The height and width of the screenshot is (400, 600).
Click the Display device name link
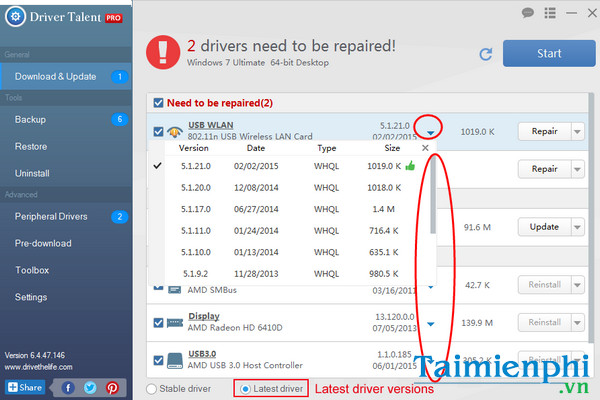tap(204, 316)
